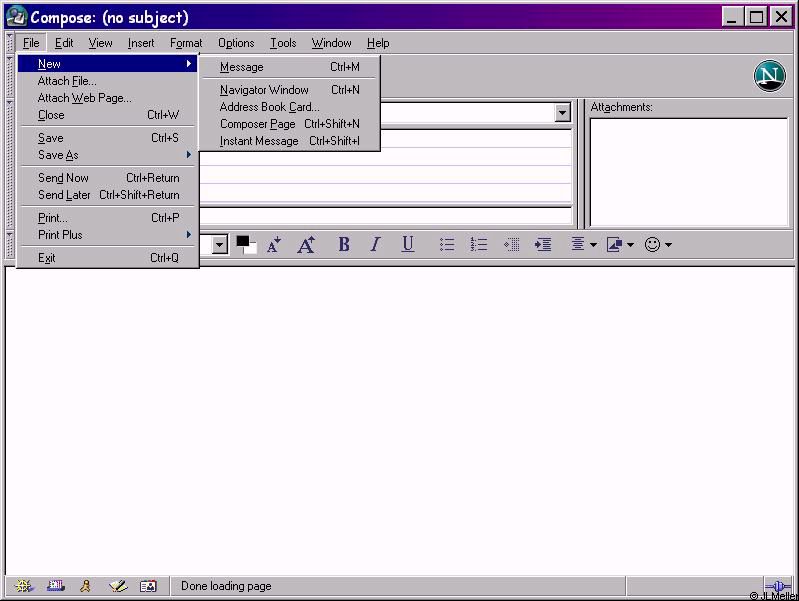Select New in the File menu
This screenshot has height=601, width=799.
click(x=108, y=64)
